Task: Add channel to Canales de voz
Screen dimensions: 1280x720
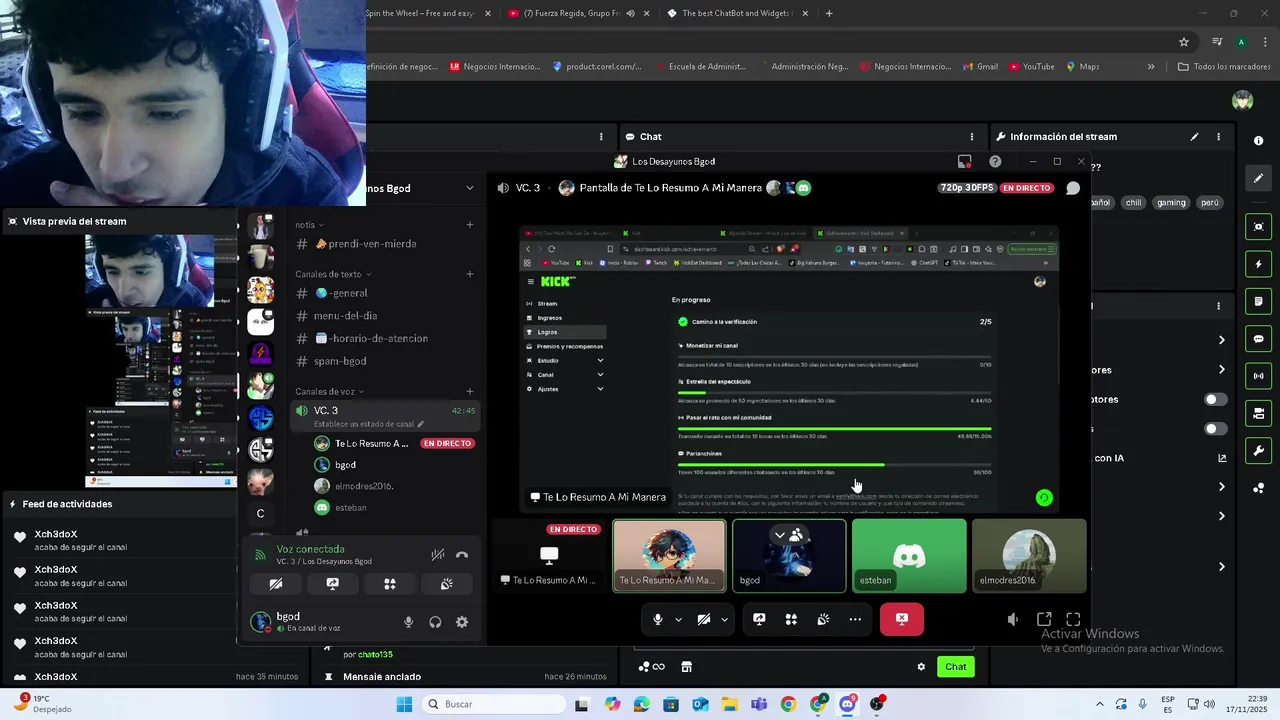Action: [470, 391]
